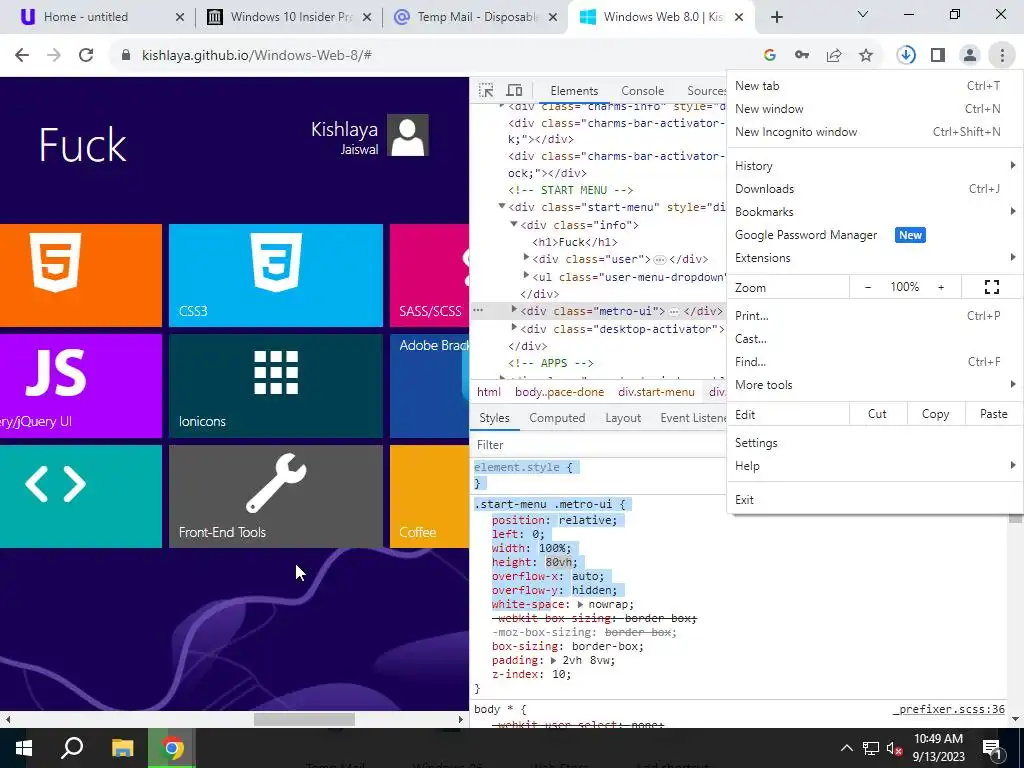
Task: Click the address bar URL
Action: click(x=257, y=56)
